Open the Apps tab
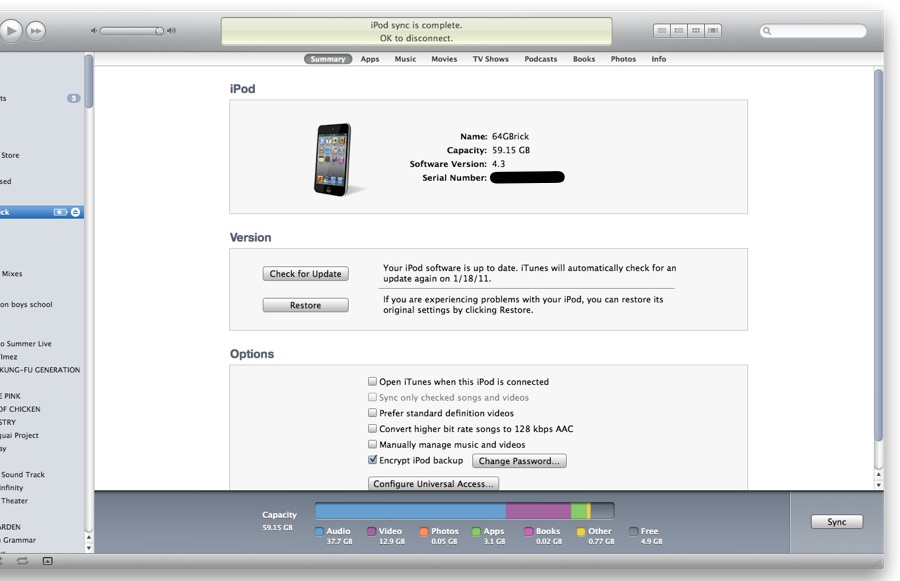The height and width of the screenshot is (581, 900). 370,59
